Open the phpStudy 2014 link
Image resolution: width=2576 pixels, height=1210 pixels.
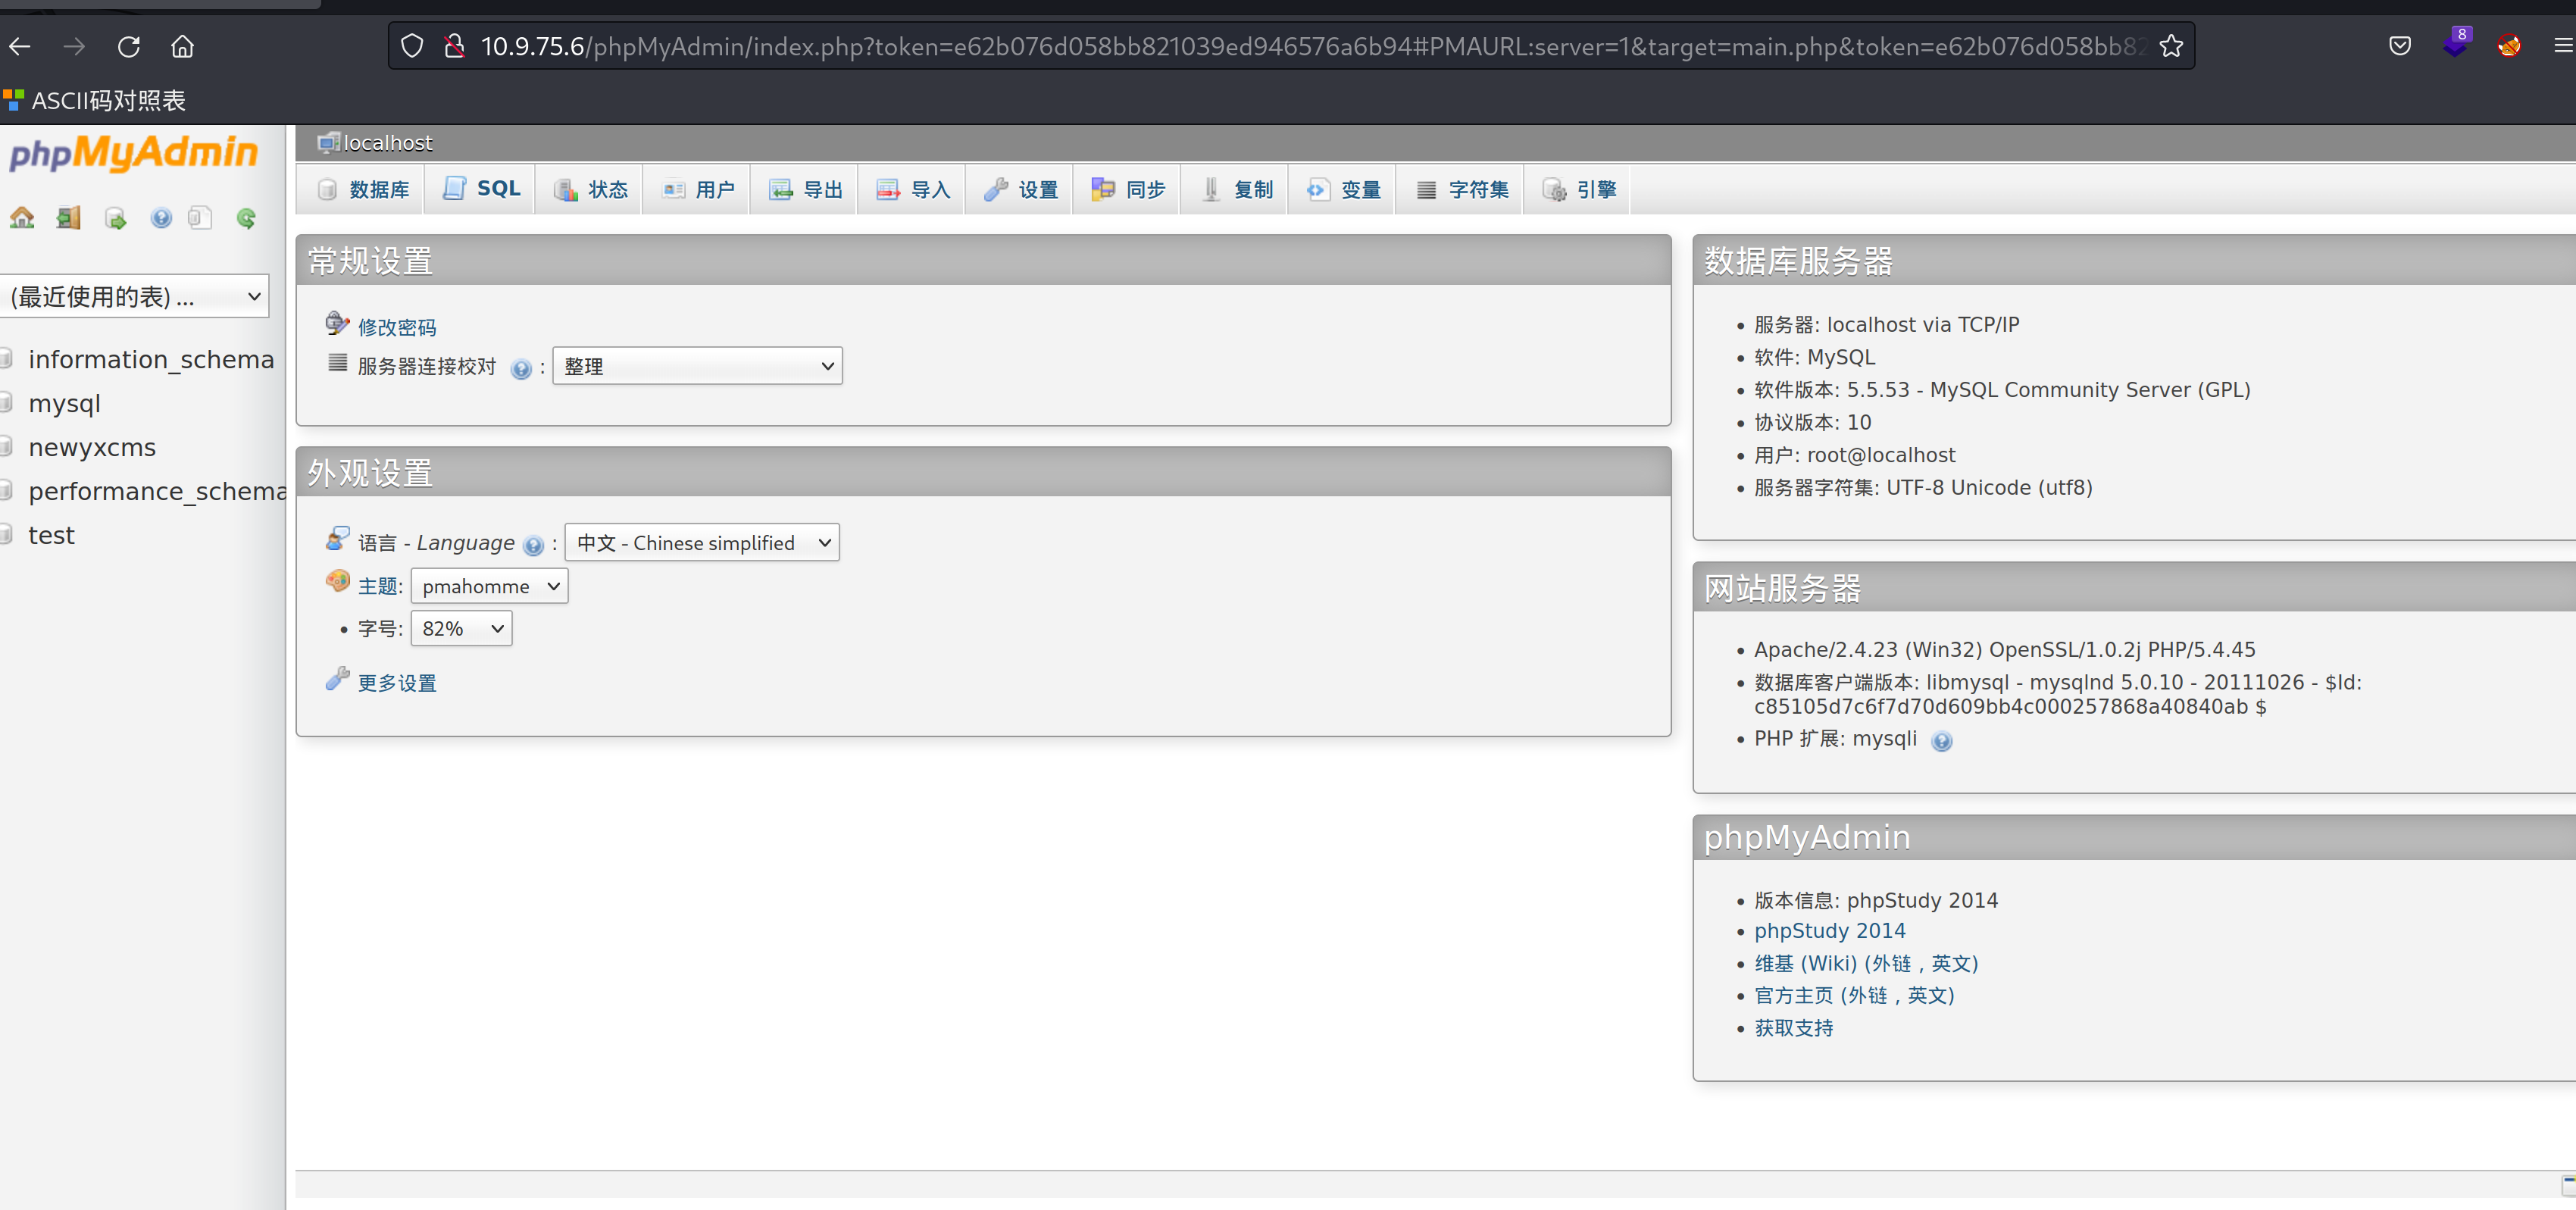tap(1829, 931)
